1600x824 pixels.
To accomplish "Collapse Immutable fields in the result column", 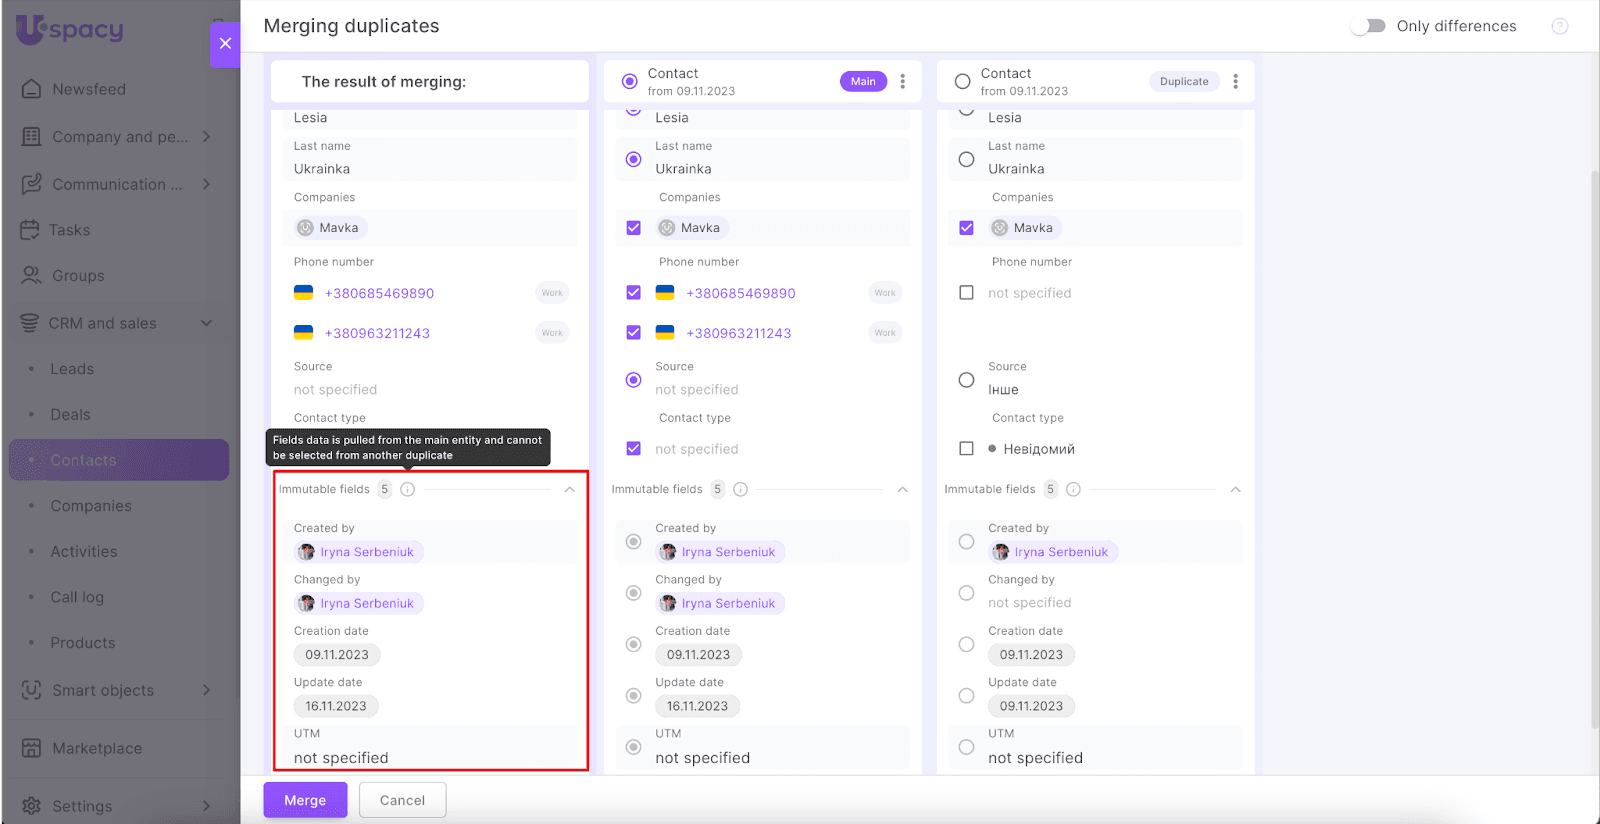I will pos(569,490).
